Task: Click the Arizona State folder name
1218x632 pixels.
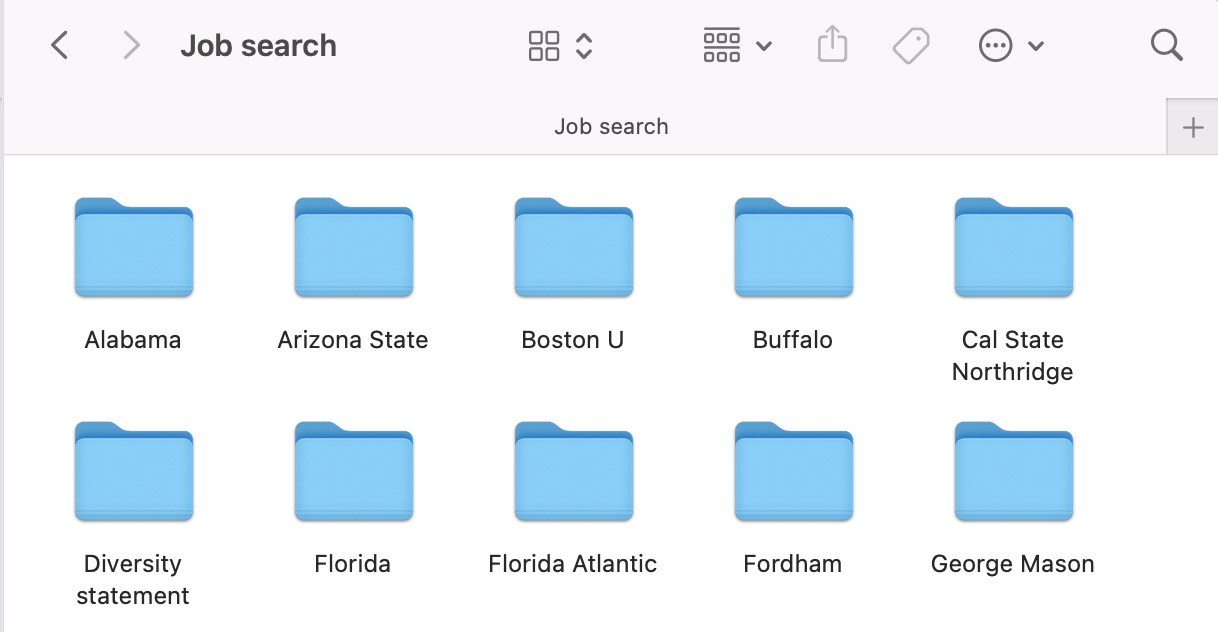Action: (353, 340)
